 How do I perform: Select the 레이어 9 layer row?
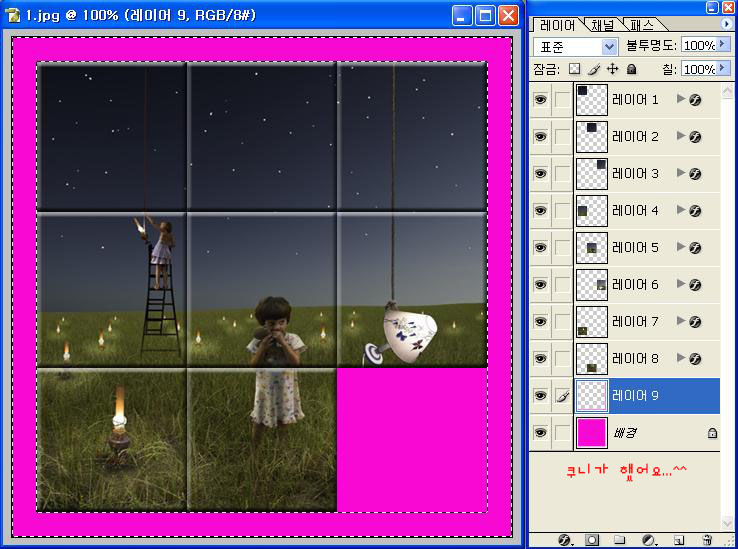[625, 396]
